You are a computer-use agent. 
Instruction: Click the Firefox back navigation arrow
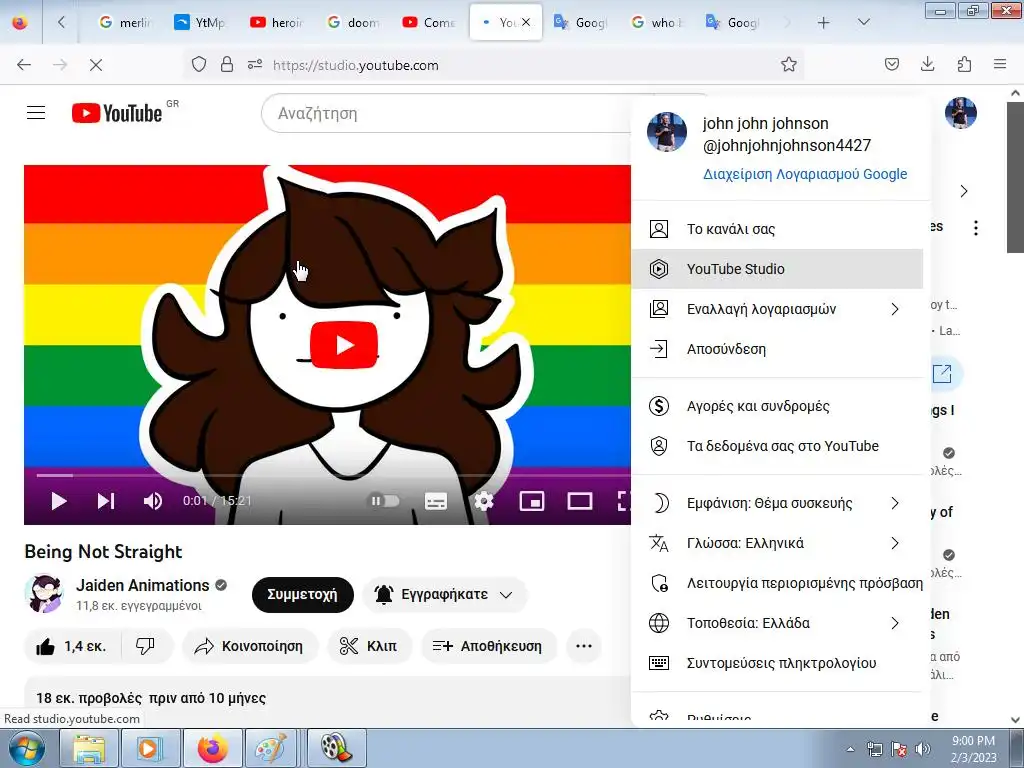pyautogui.click(x=24, y=65)
